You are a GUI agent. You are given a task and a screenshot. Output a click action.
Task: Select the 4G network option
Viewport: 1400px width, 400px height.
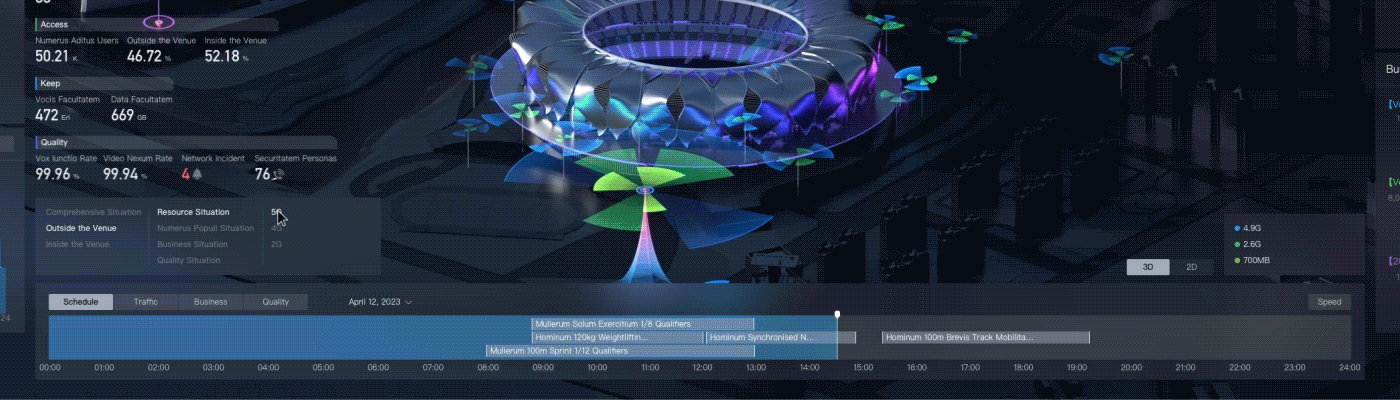[276, 228]
